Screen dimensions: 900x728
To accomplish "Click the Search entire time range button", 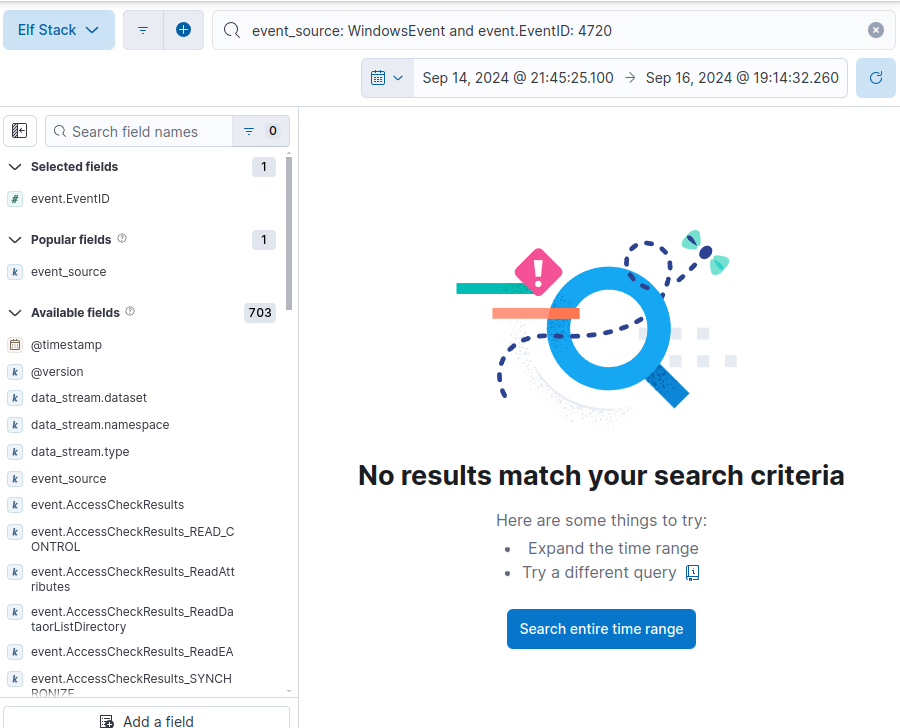I will tap(601, 629).
